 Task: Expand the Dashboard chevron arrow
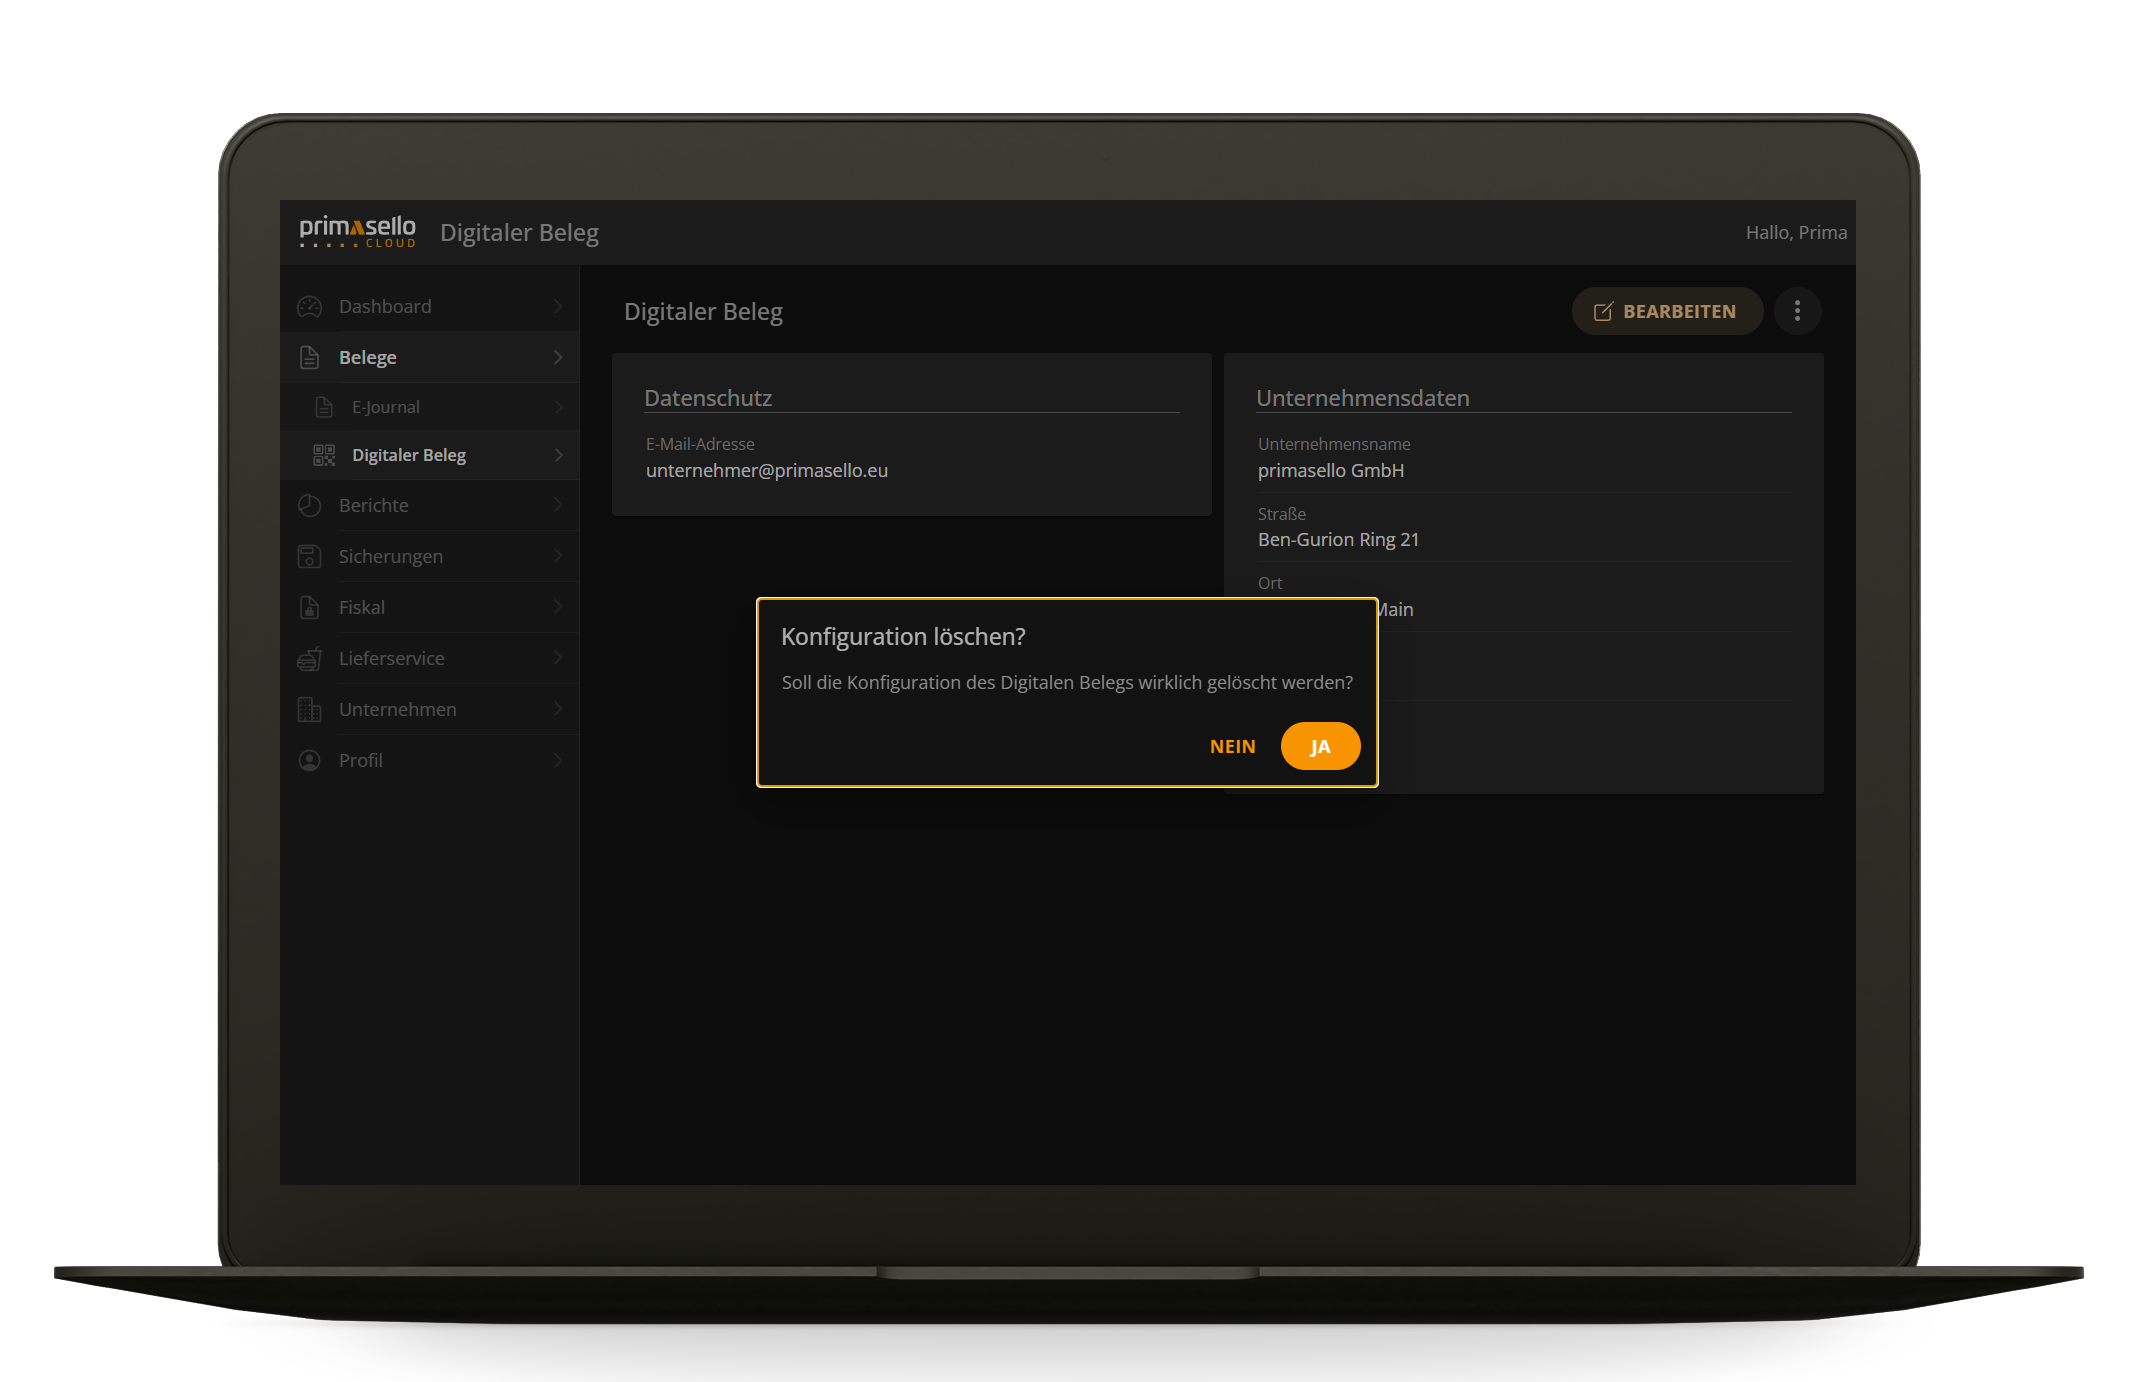[x=558, y=307]
